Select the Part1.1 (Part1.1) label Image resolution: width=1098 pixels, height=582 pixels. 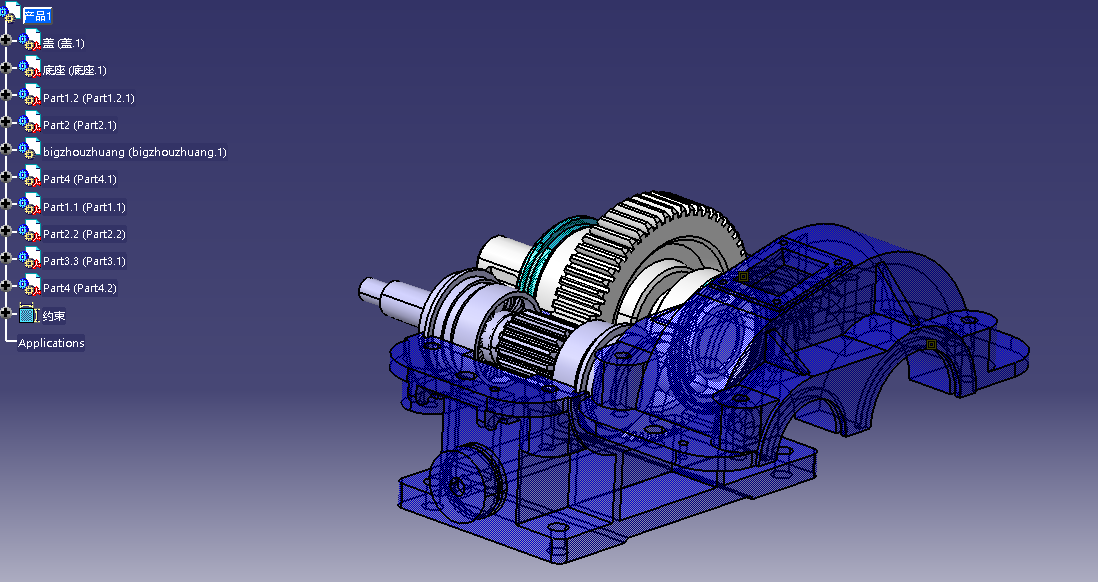[85, 207]
